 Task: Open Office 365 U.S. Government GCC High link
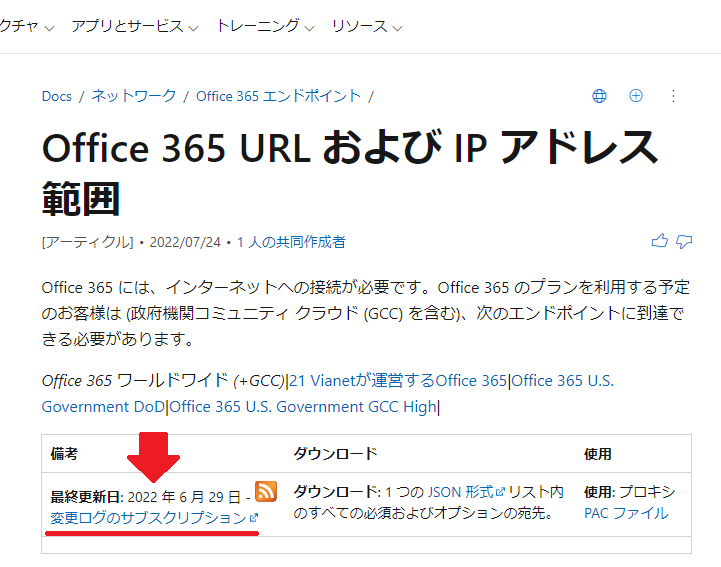tap(303, 407)
